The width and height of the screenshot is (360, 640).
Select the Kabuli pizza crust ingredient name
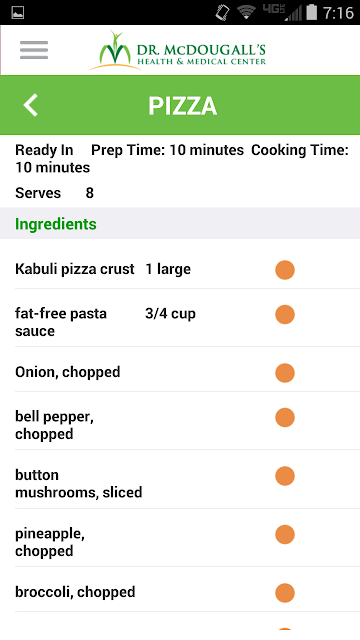point(75,269)
